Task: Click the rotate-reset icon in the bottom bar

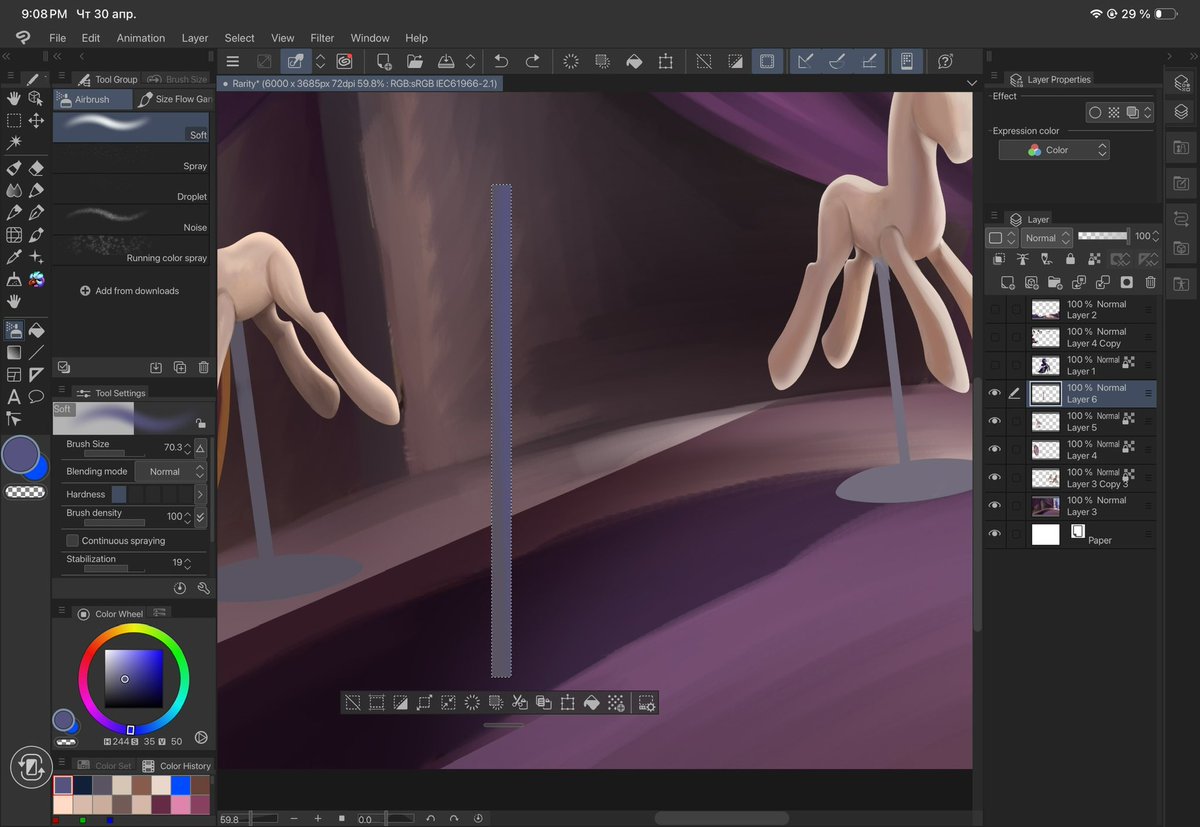Action: pos(478,818)
